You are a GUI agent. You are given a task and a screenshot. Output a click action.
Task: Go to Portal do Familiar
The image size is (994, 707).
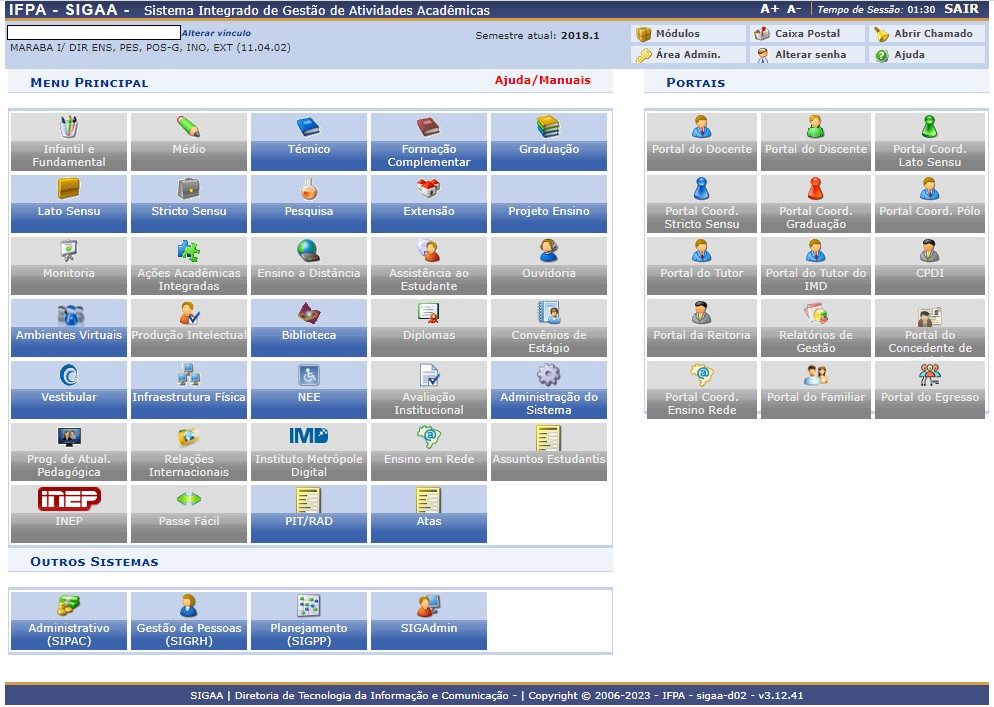pos(816,390)
